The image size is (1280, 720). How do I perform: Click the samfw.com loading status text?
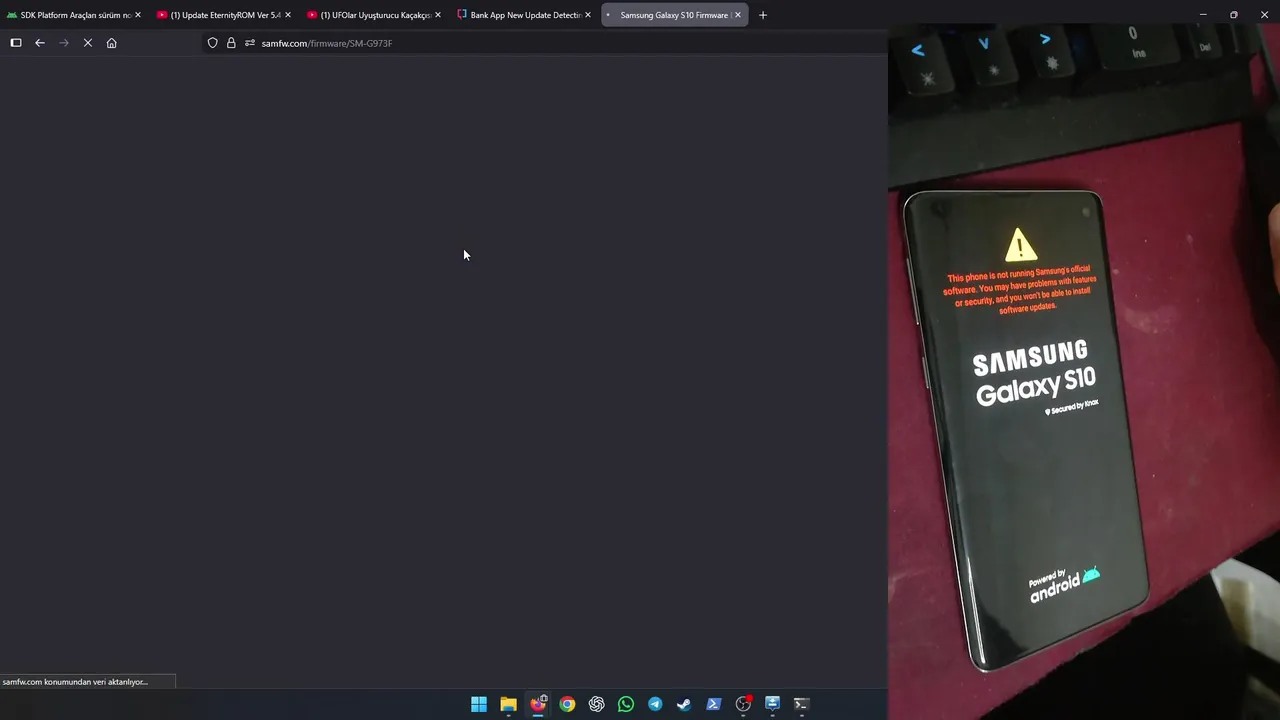pos(75,682)
